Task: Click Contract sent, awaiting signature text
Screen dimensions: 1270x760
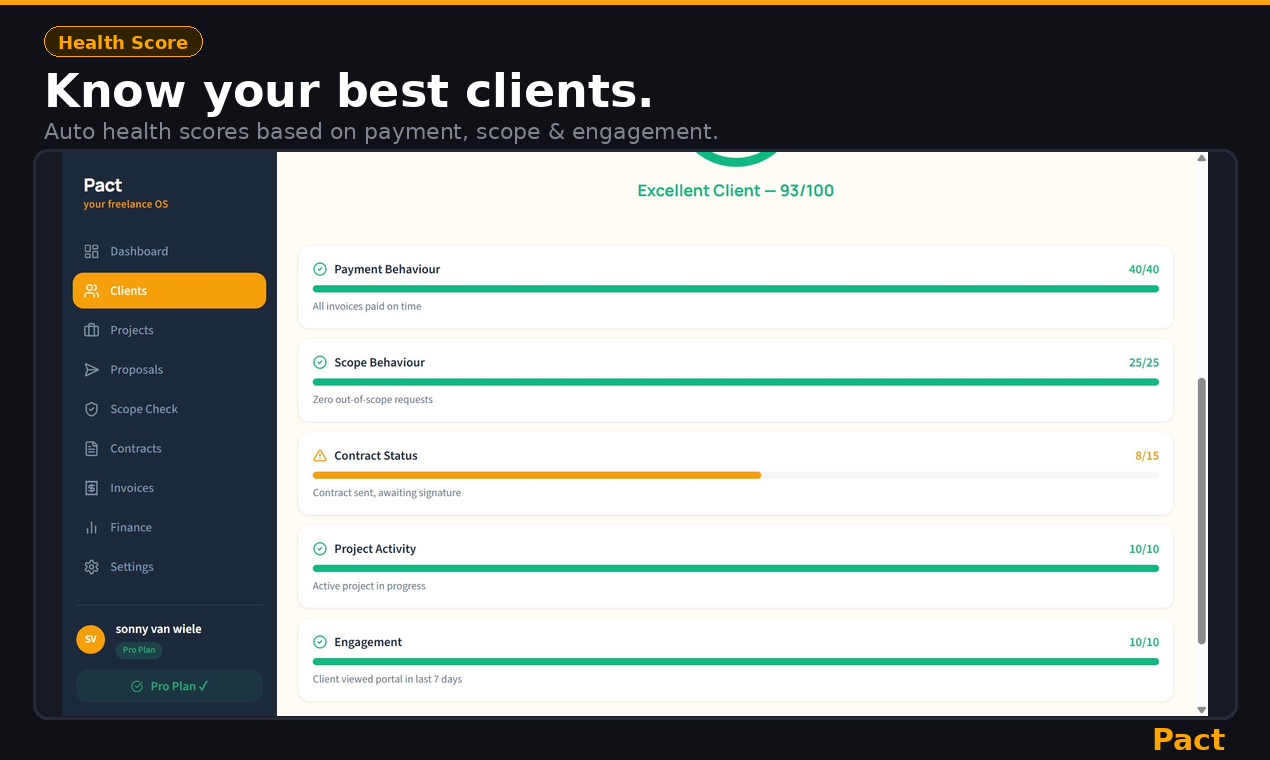Action: [x=387, y=493]
